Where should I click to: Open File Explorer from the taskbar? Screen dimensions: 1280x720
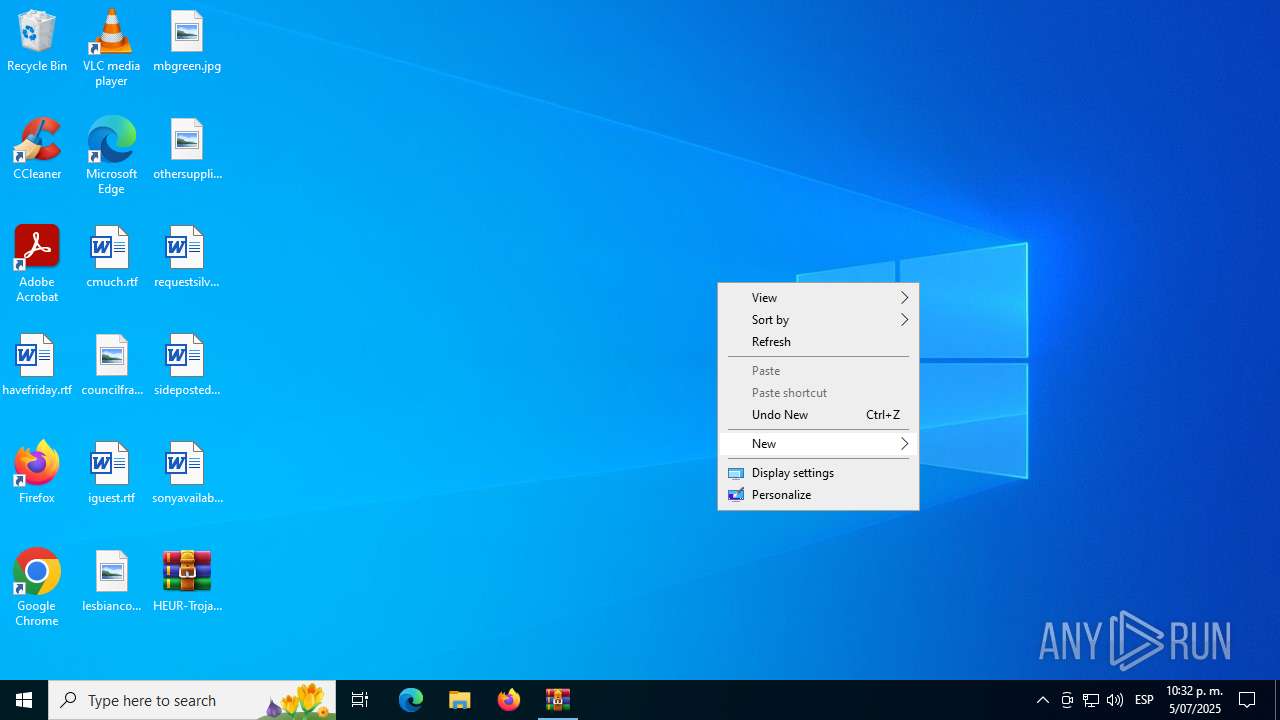460,700
